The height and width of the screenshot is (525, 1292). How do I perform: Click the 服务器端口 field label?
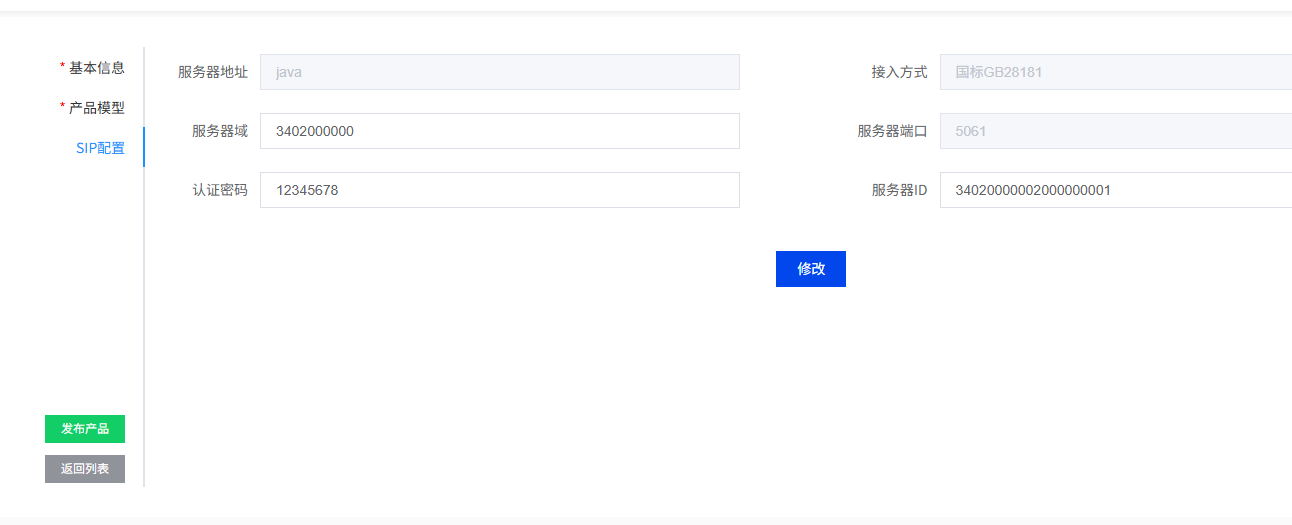[892, 131]
